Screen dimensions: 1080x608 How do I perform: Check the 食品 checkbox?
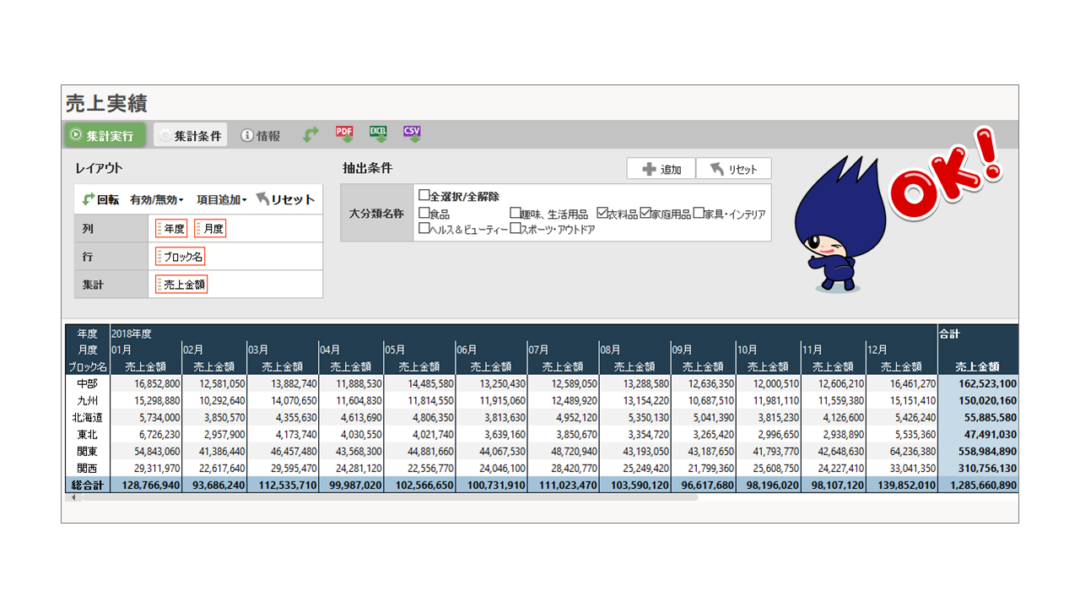pyautogui.click(x=424, y=213)
